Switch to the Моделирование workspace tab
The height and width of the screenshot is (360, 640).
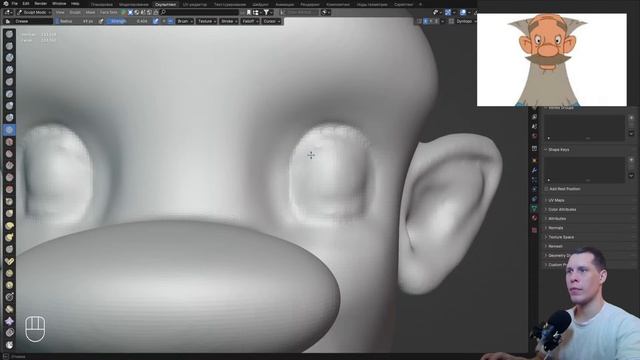coord(134,4)
